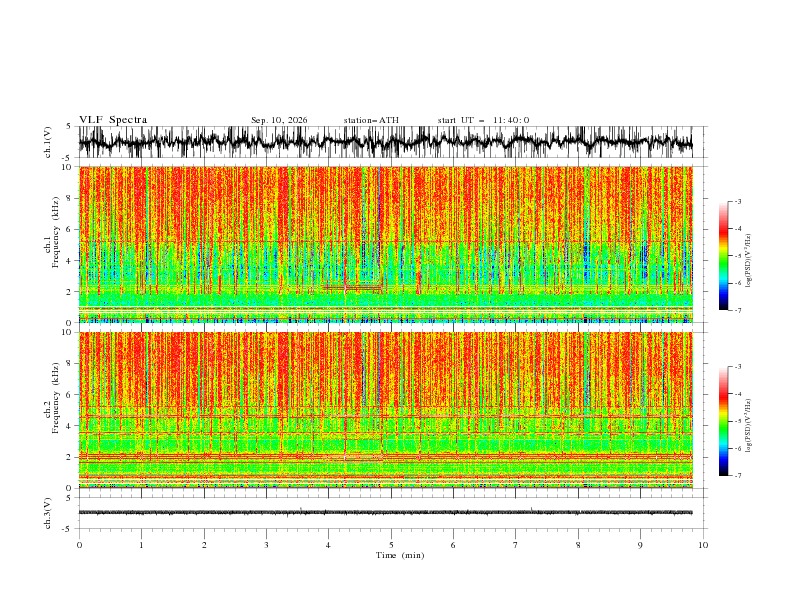
Task: Click the 2 kHz tick on ch.2 axis
Action: (x=70, y=457)
